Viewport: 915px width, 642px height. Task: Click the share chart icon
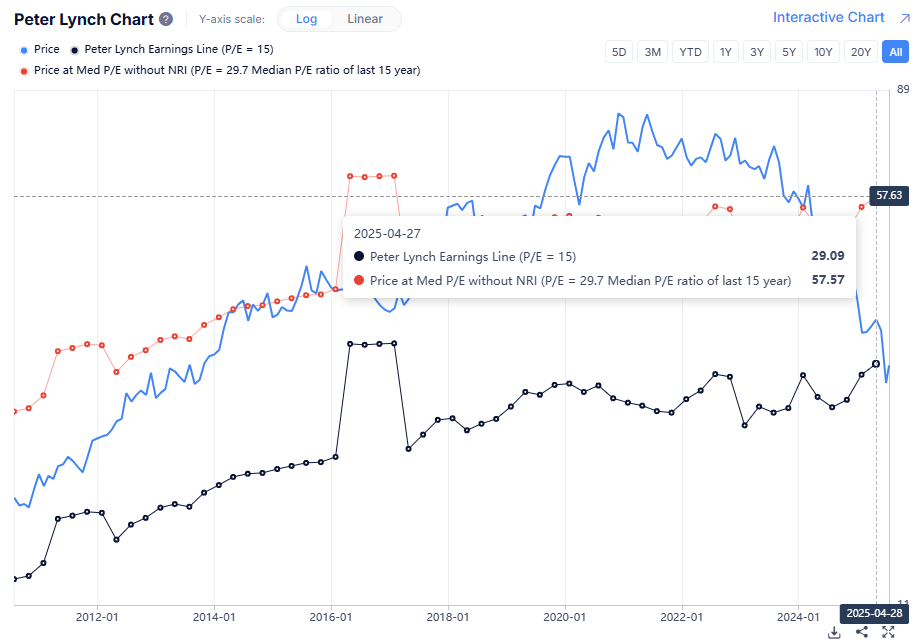862,631
